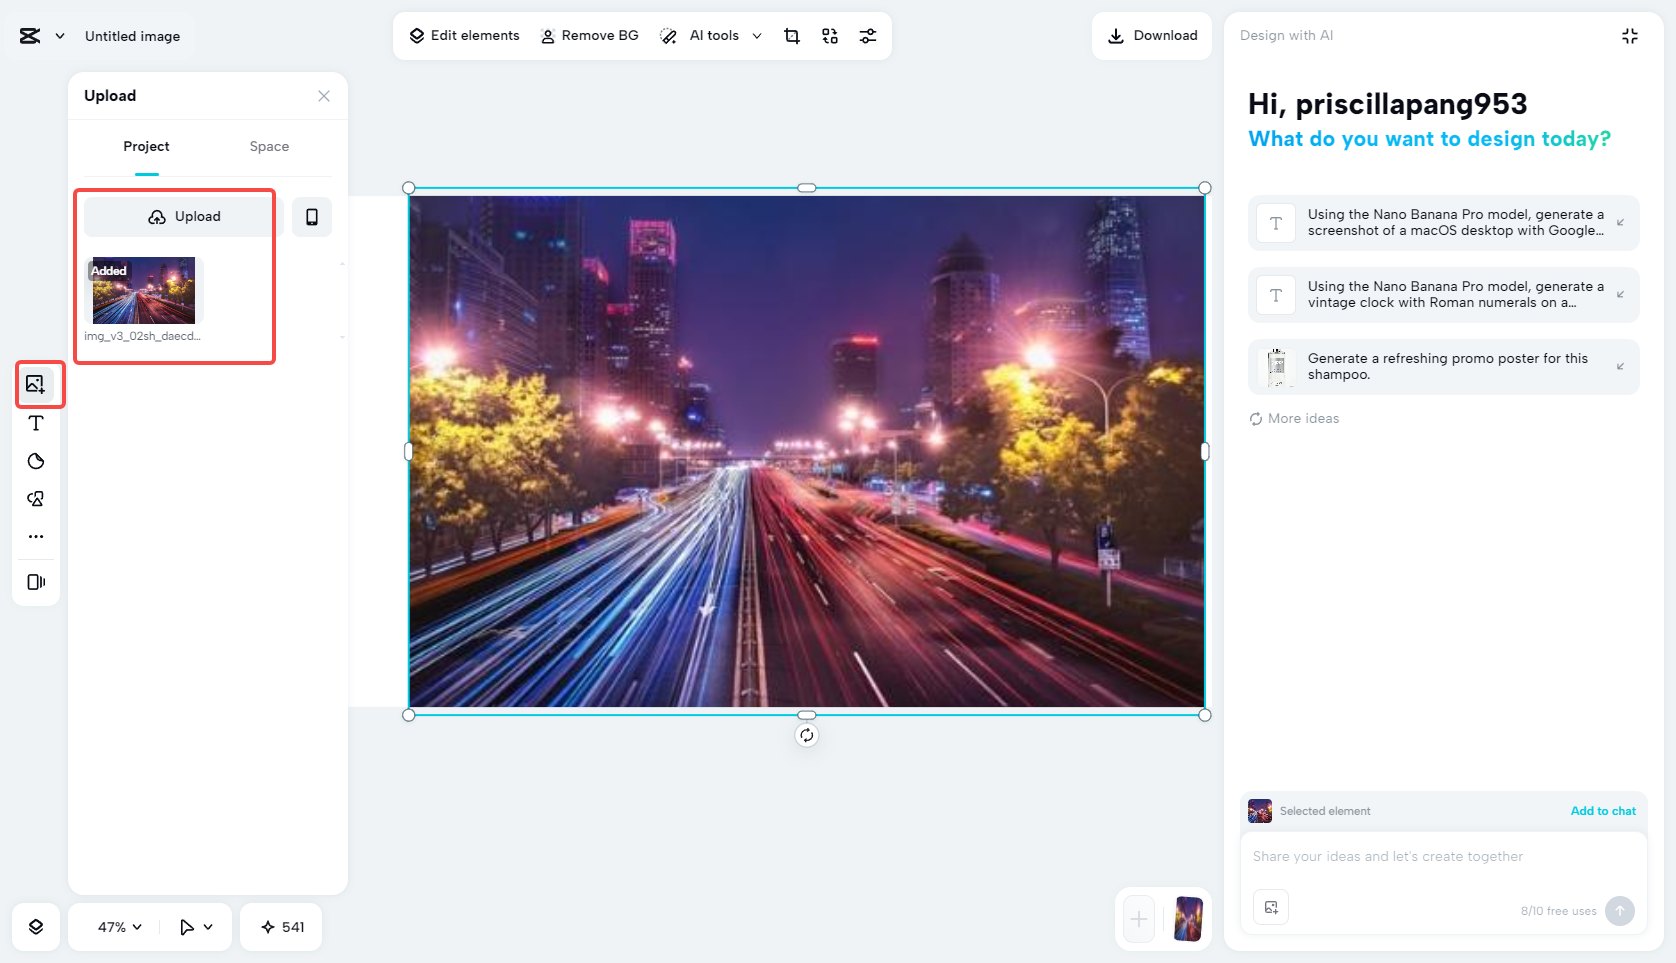Select the Project tab in the Upload panel
The image size is (1676, 963).
click(146, 146)
